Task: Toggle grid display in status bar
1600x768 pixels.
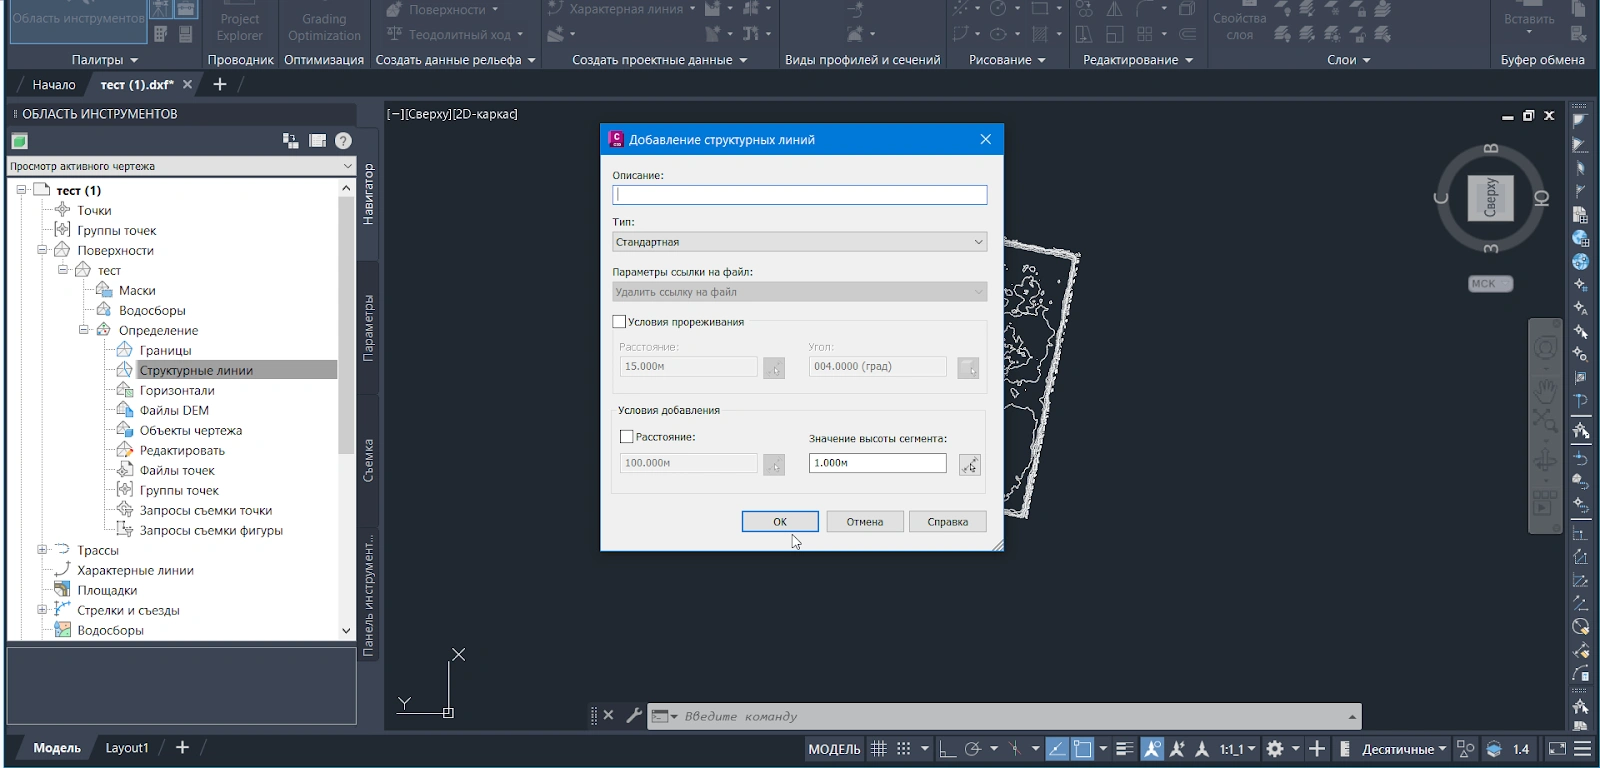Action: (x=878, y=749)
